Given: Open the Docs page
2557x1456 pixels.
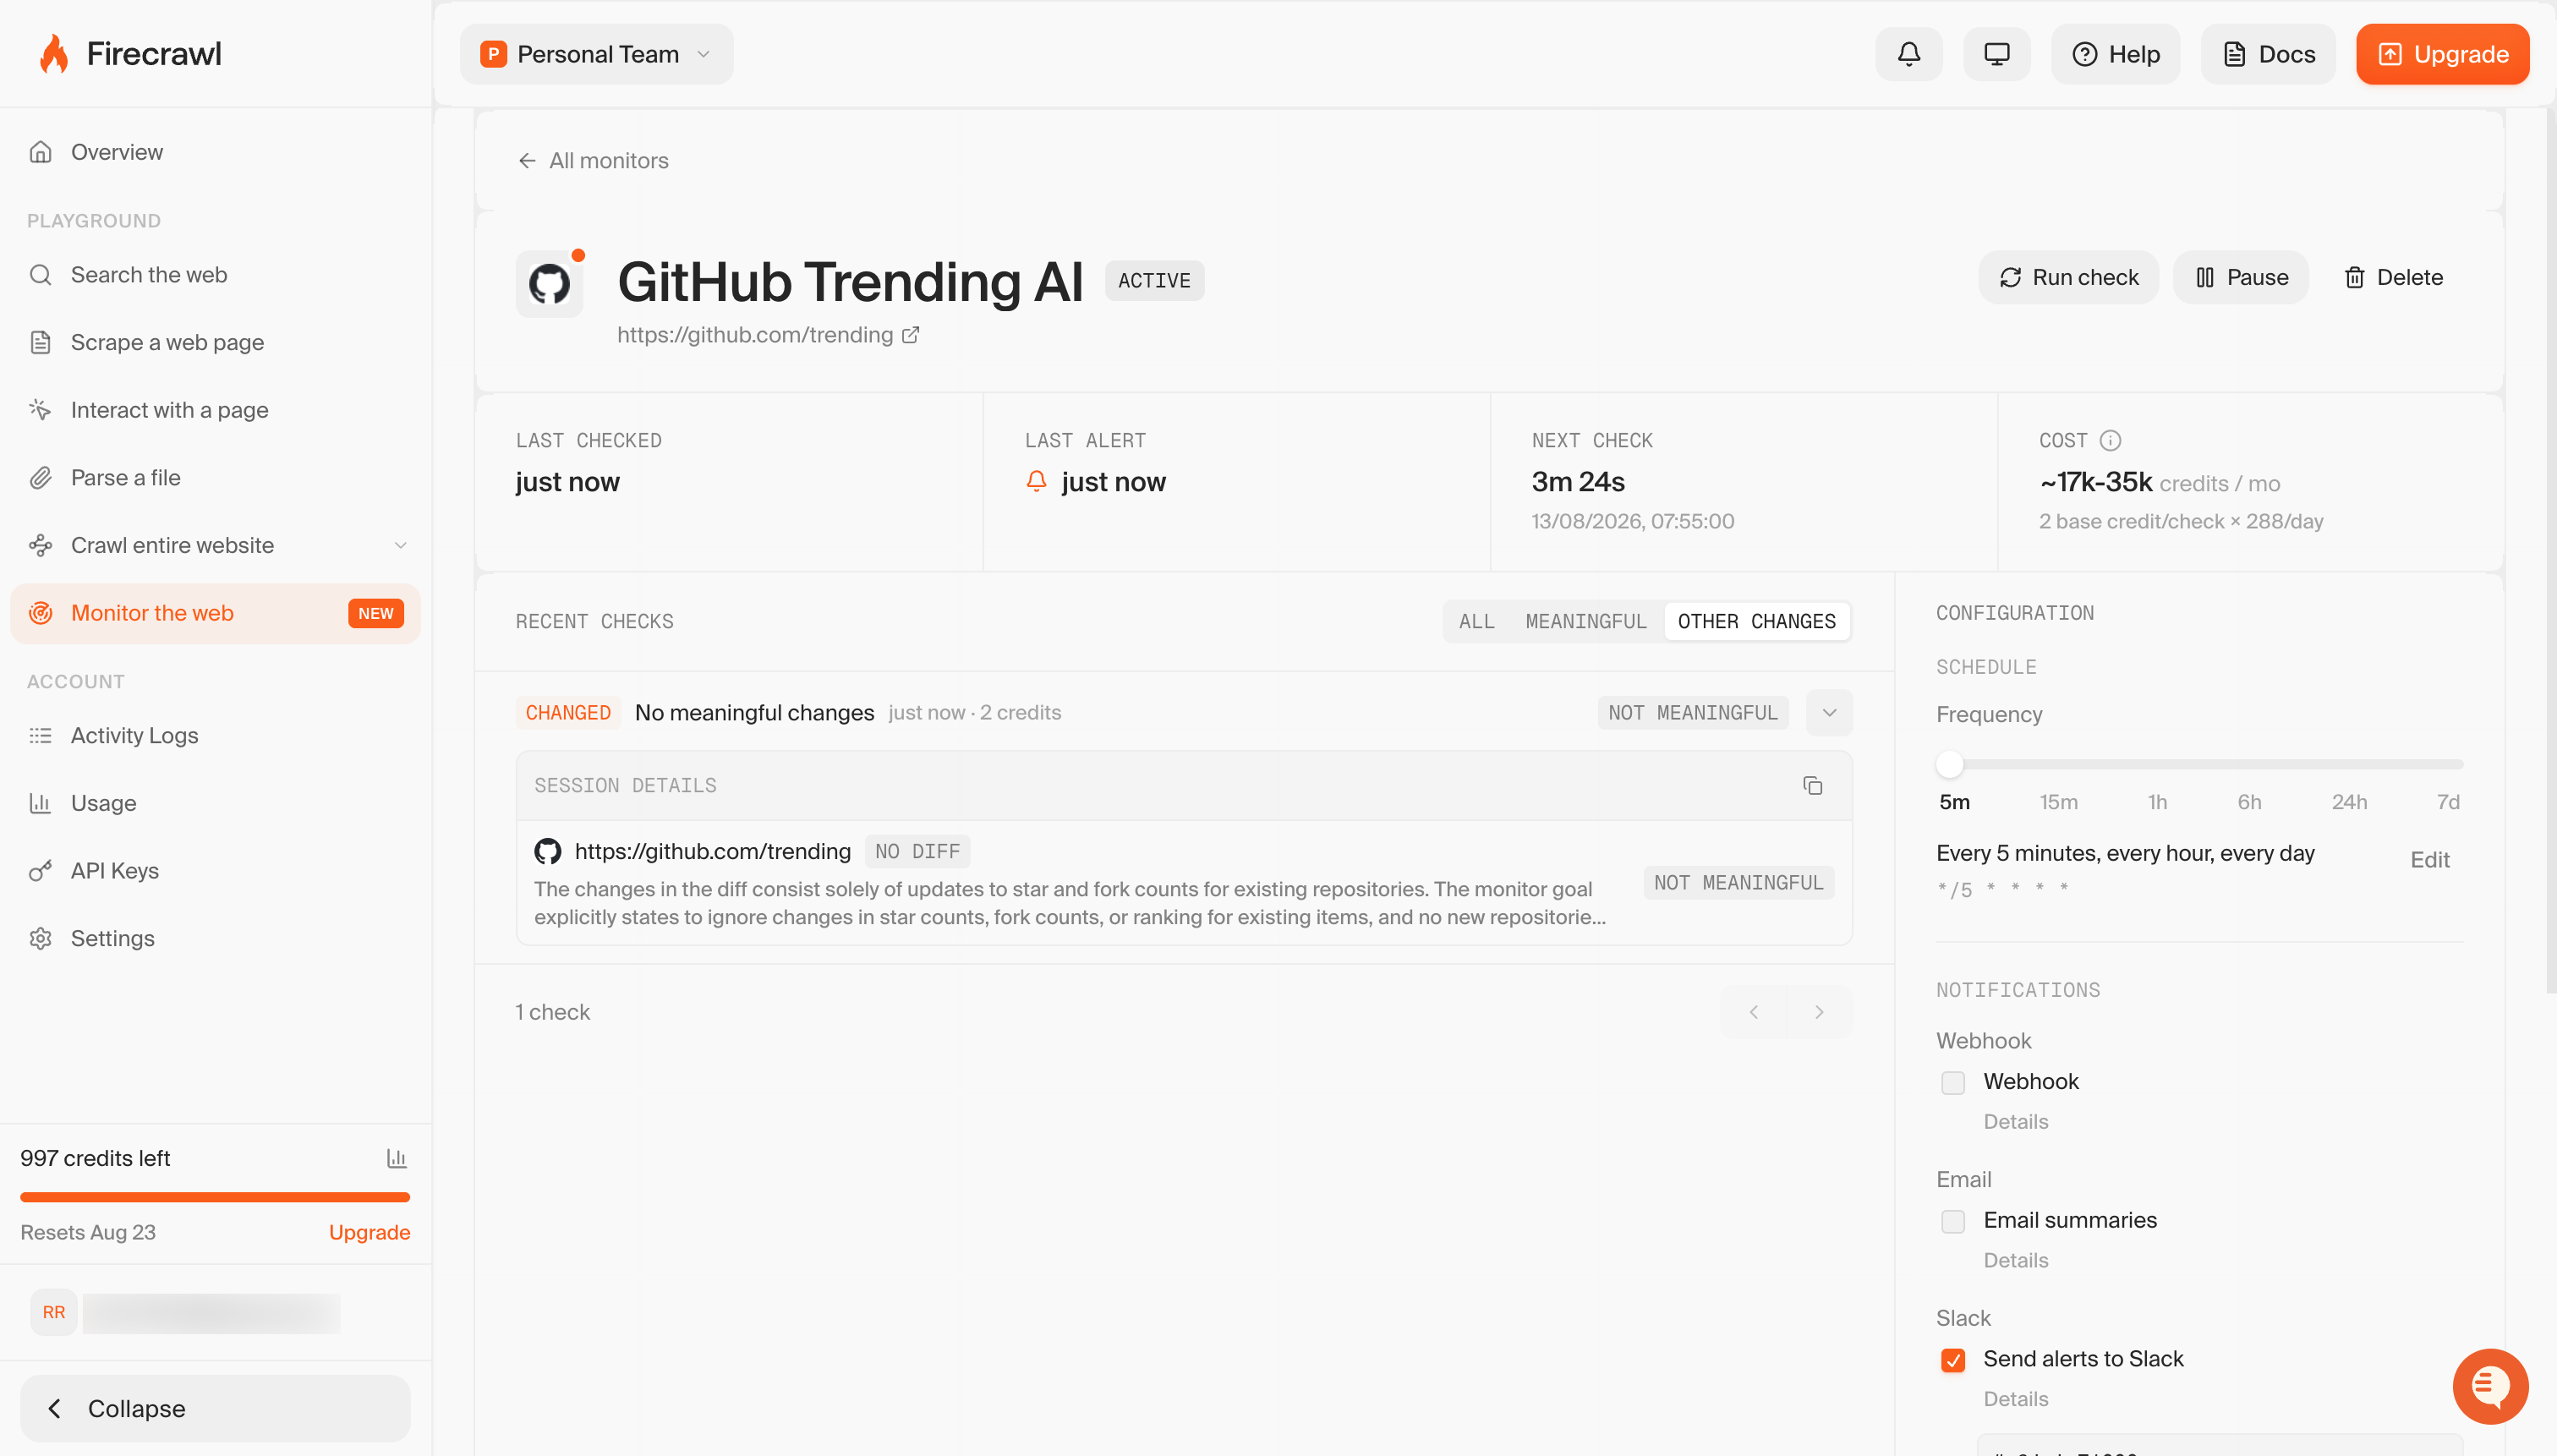Looking at the screenshot, I should coord(2268,54).
